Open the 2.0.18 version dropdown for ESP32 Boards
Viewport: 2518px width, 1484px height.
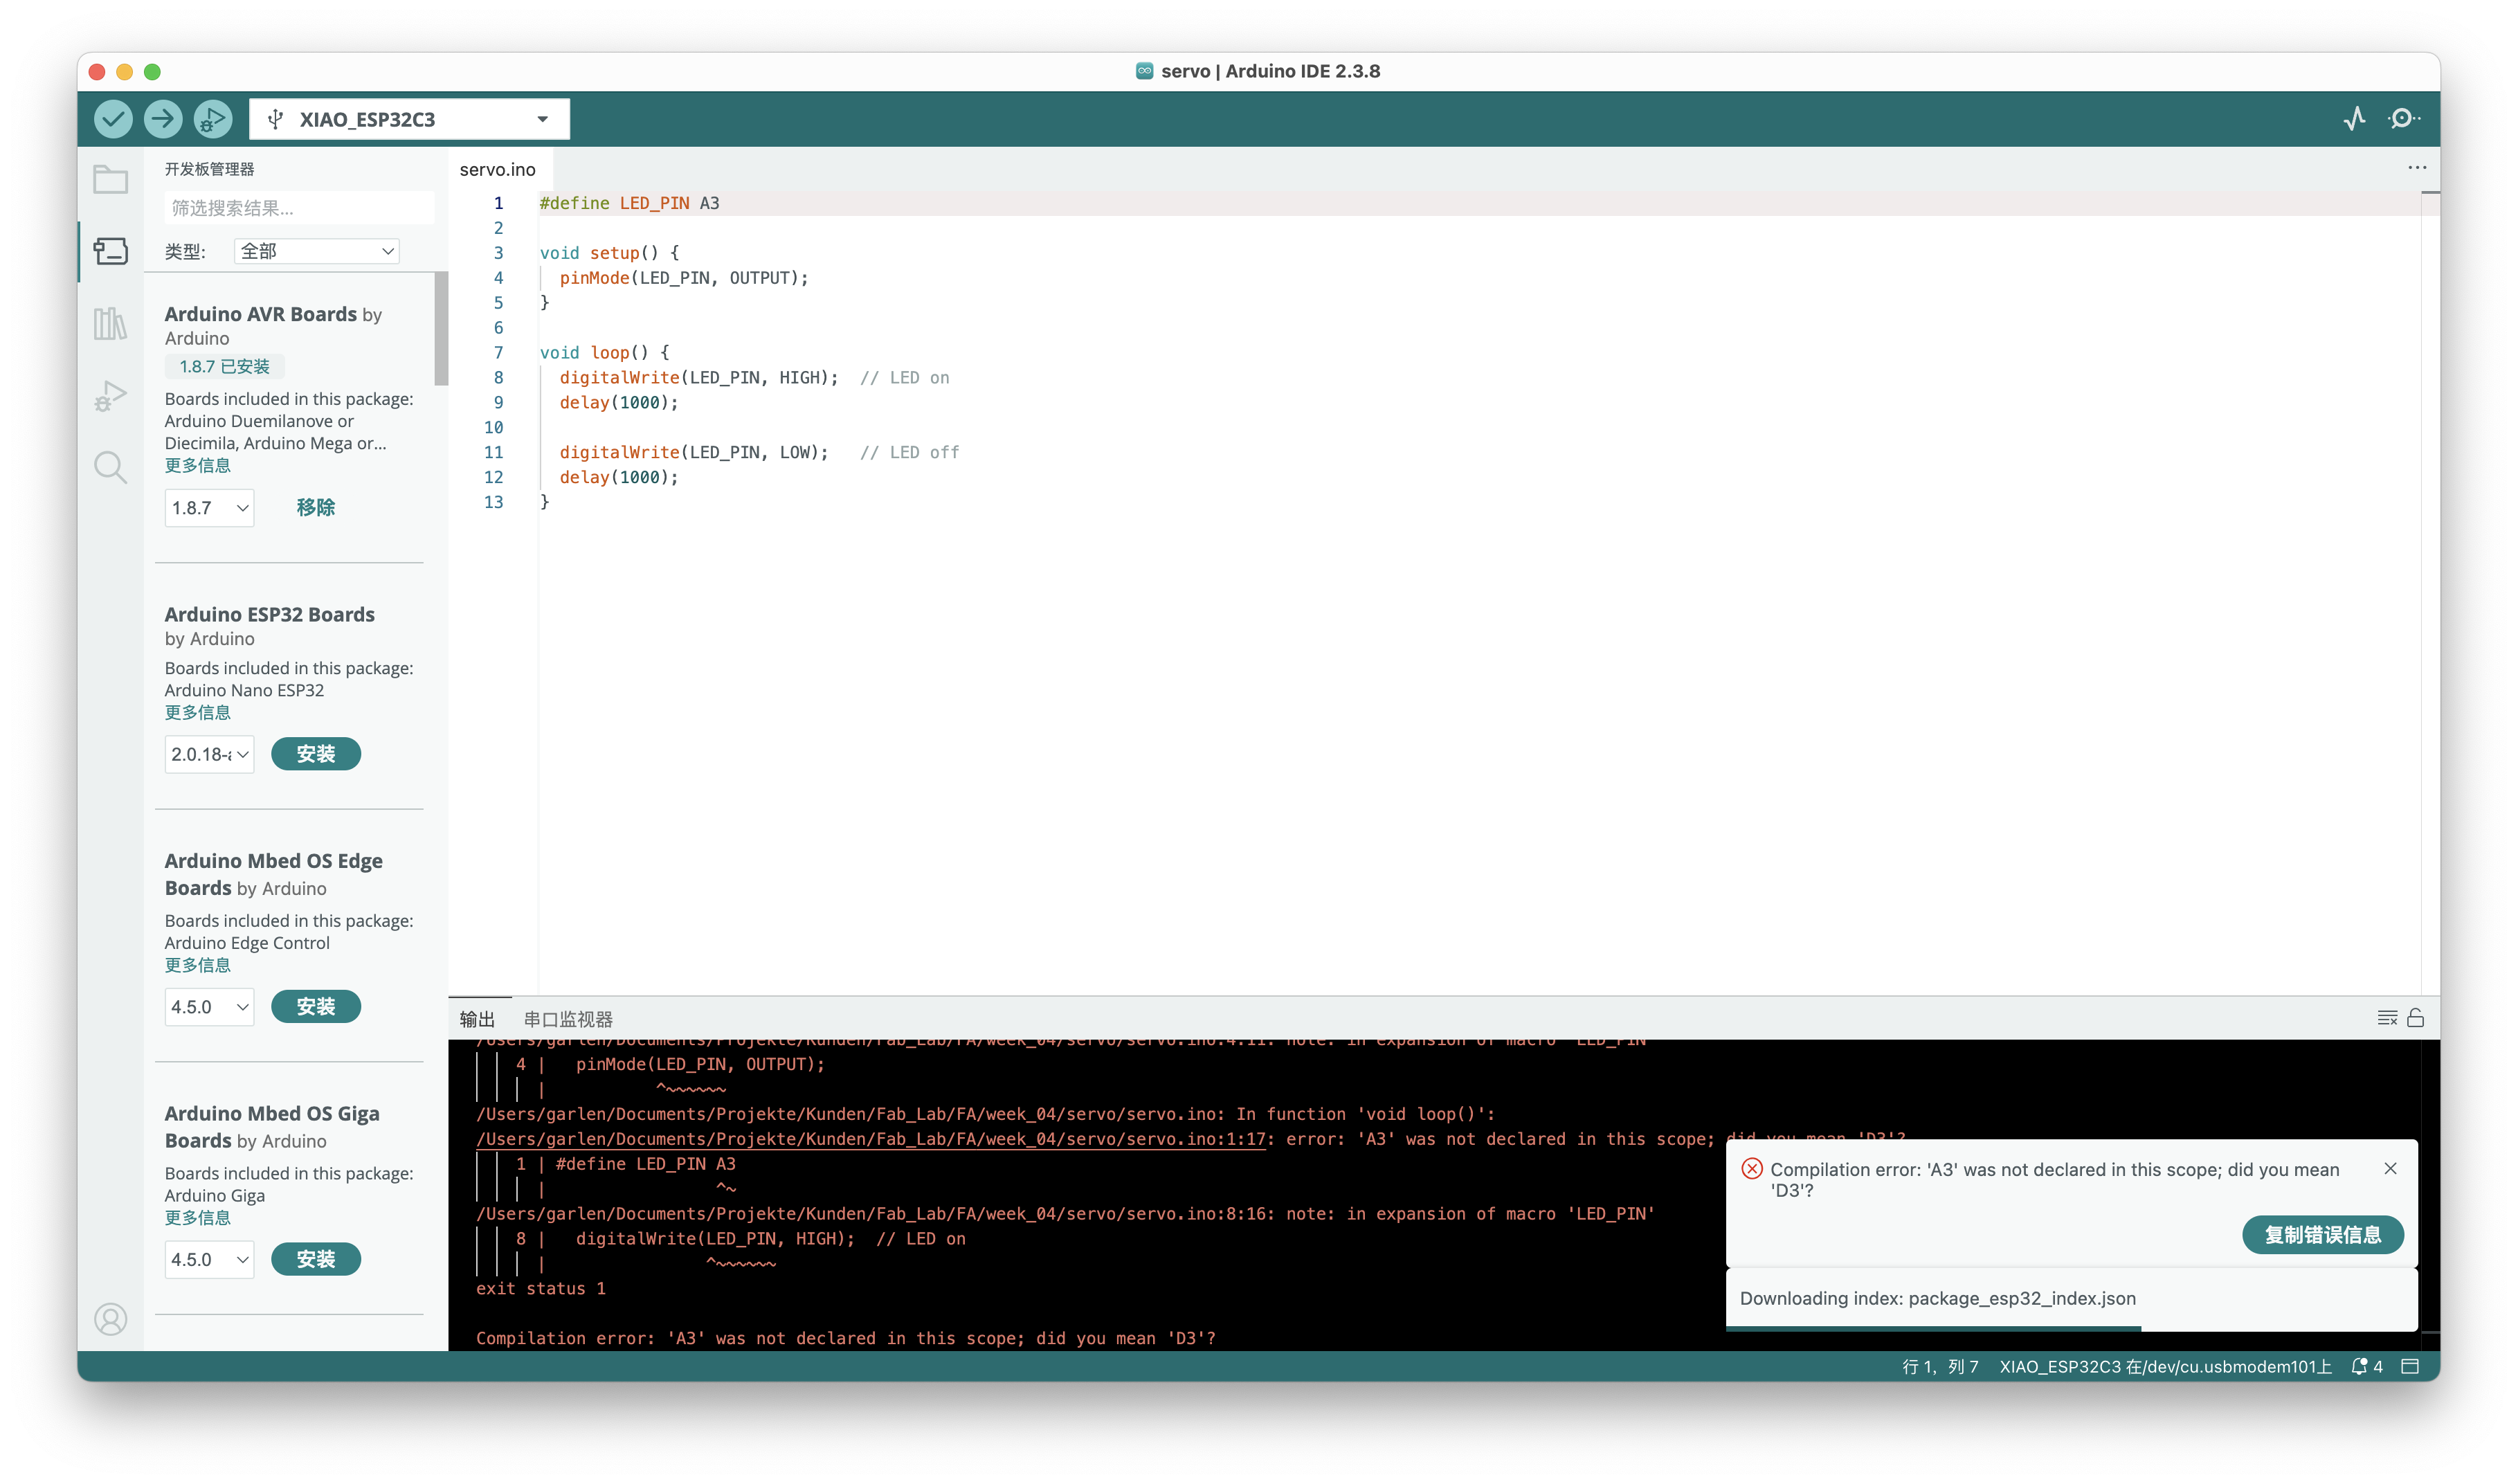[x=209, y=754]
